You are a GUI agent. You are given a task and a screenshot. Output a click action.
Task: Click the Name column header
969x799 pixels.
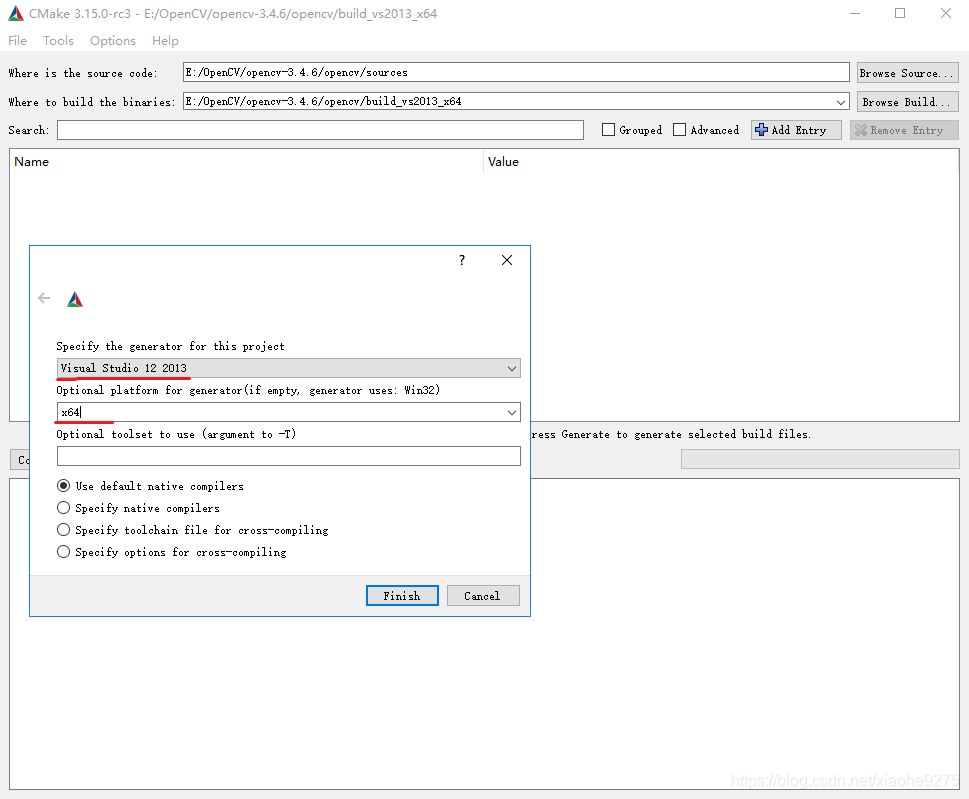[x=32, y=162]
